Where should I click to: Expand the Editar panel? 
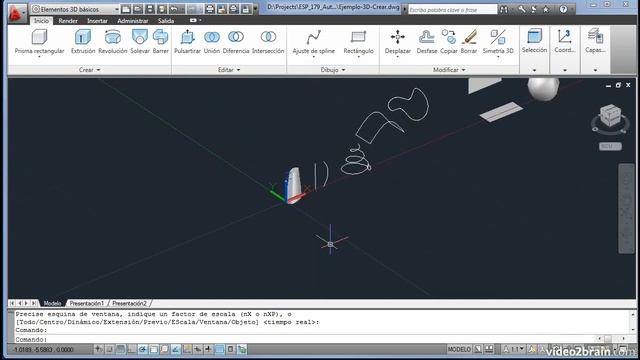pos(229,70)
